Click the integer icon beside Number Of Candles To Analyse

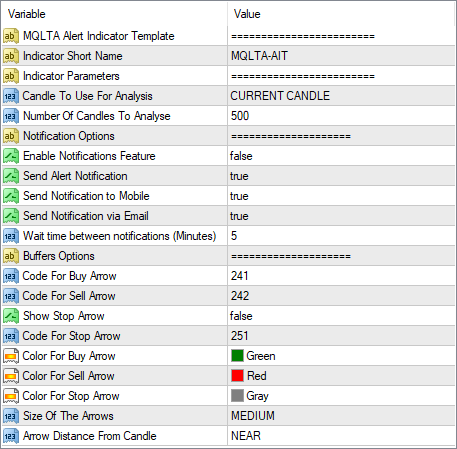11,116
